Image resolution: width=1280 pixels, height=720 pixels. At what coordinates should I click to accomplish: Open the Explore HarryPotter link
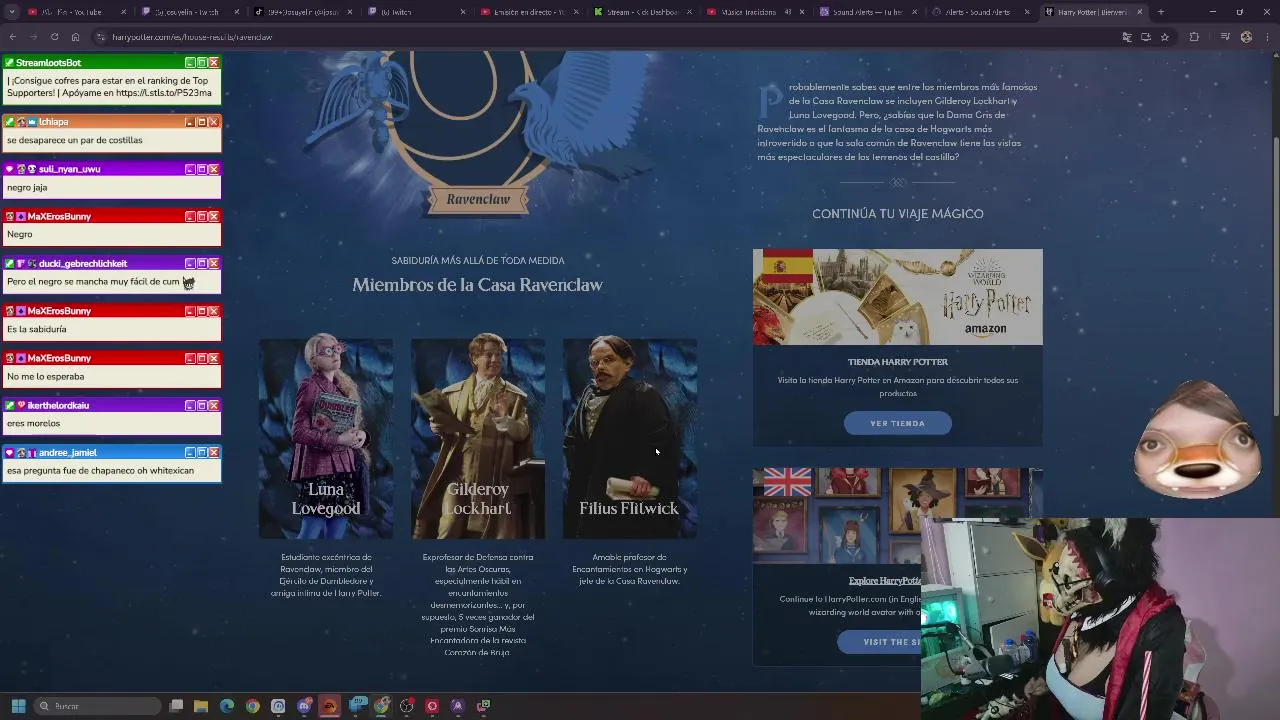pyautogui.click(x=885, y=581)
